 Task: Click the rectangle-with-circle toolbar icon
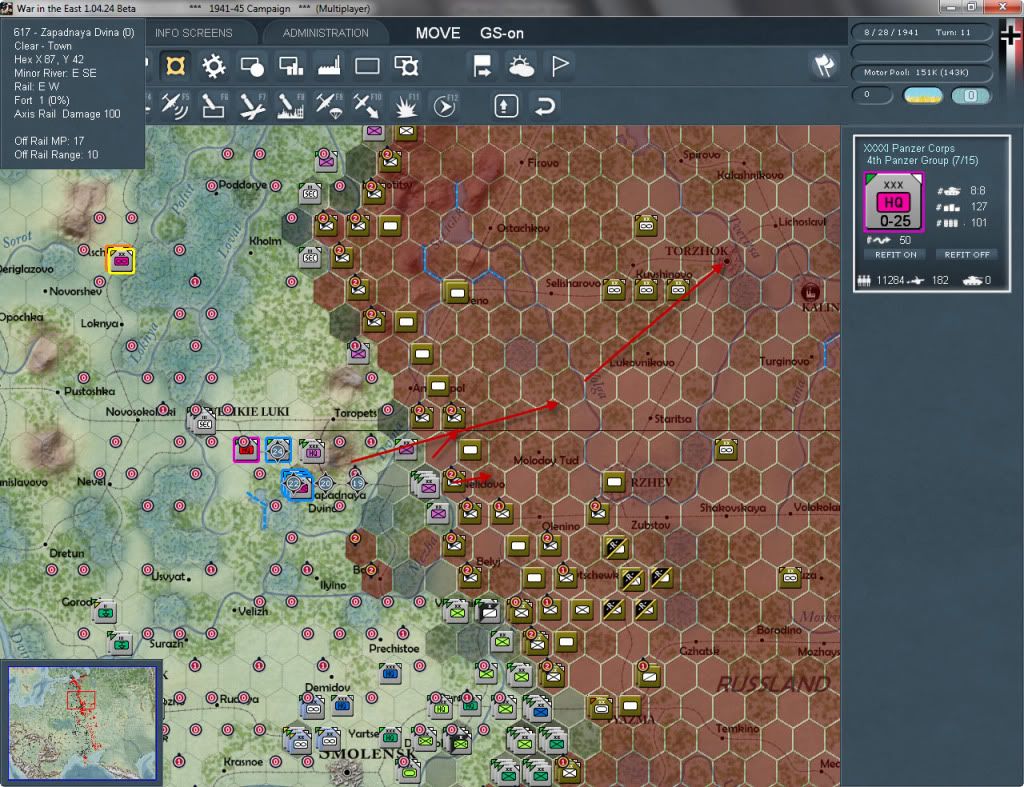[251, 66]
